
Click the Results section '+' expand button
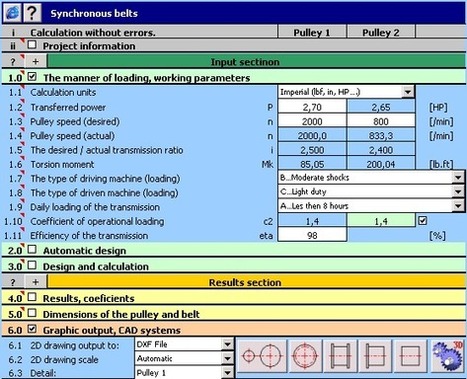(36, 282)
